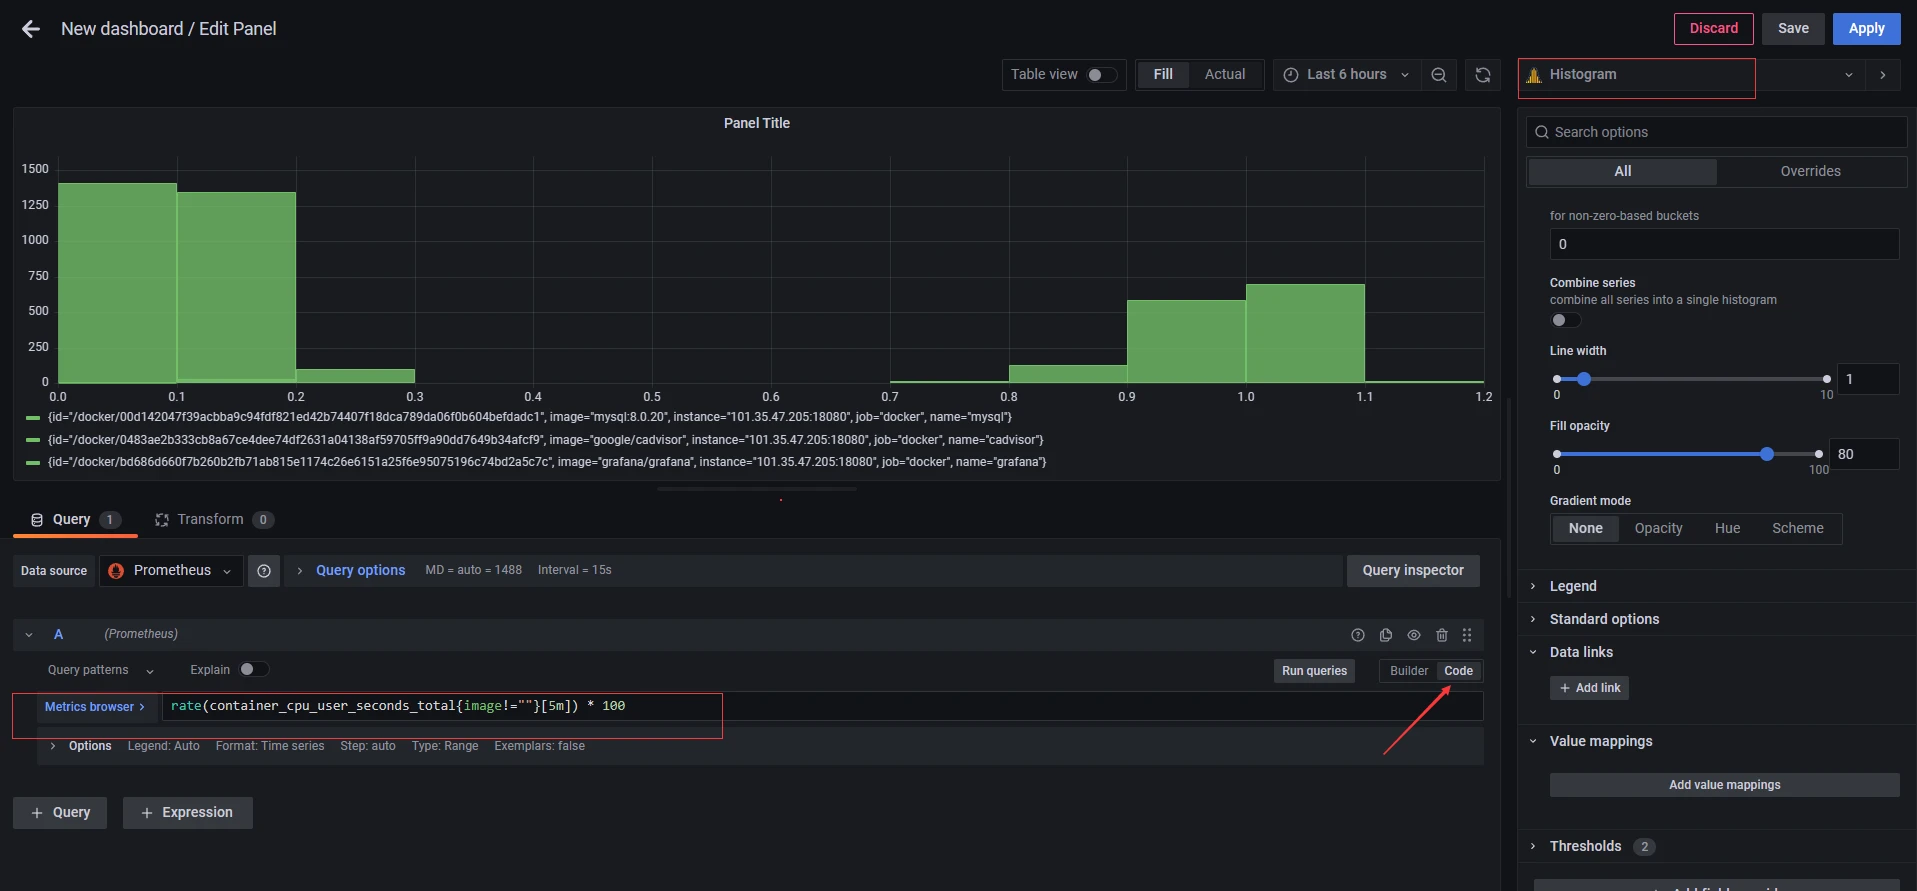Click the query A drag handle icon
The height and width of the screenshot is (891, 1917).
(1467, 635)
